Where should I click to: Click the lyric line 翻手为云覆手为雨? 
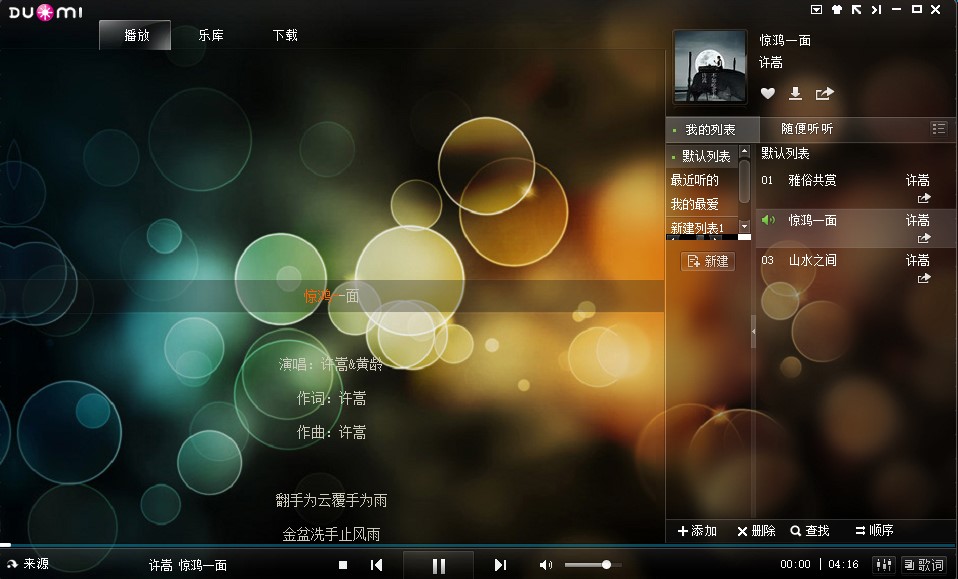coord(331,500)
